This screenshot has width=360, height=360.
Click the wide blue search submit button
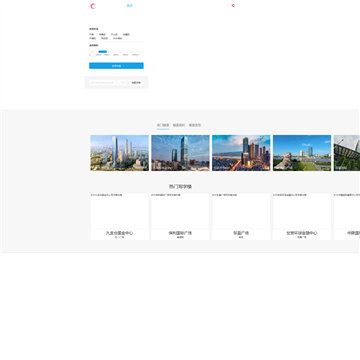pos(116,66)
